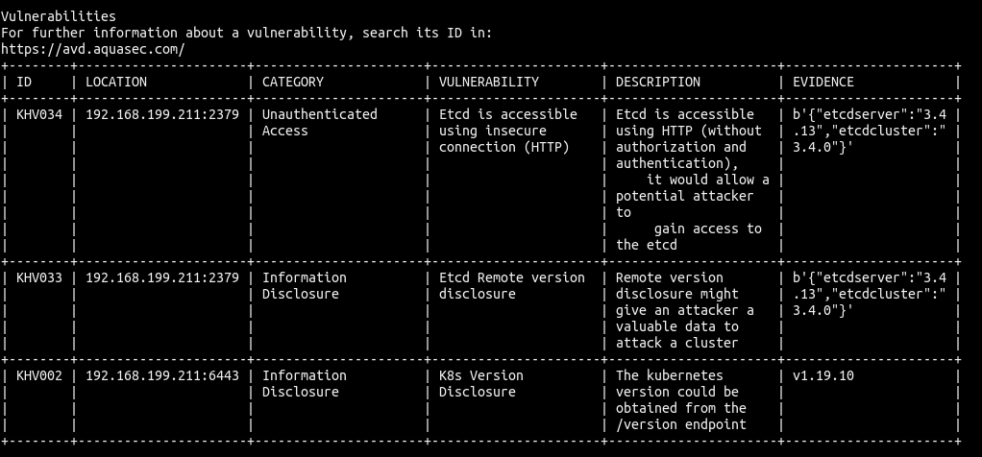Select the KHV033 vulnerability ID

click(39, 278)
